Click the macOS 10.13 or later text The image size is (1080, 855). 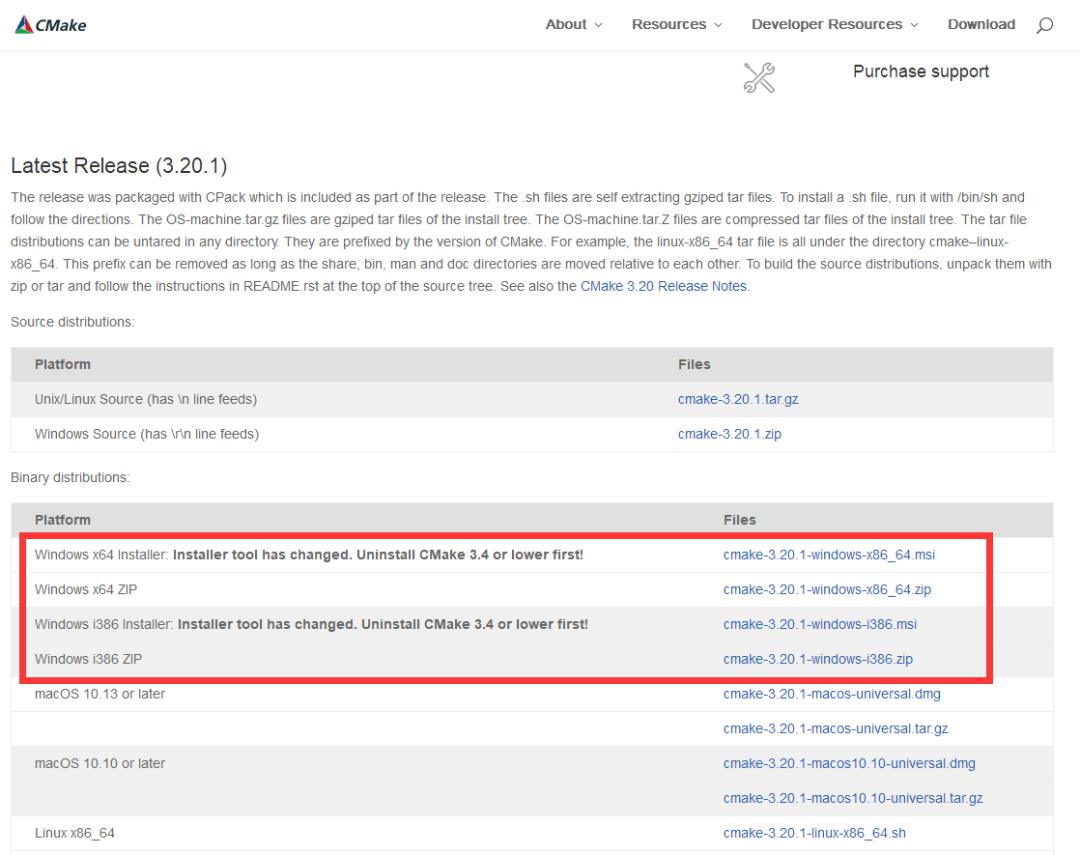point(100,694)
